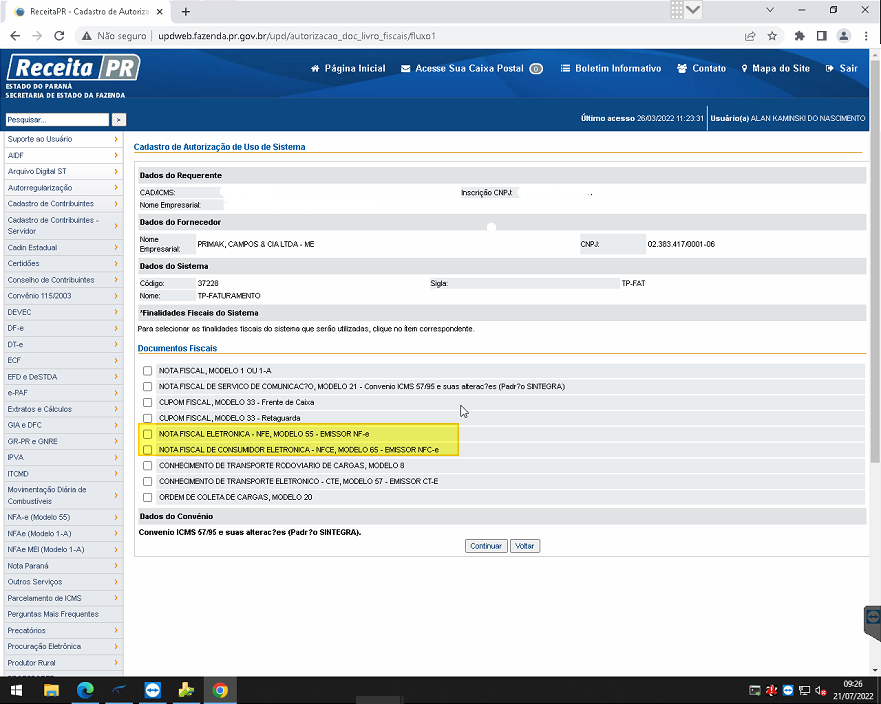Viewport: 881px width, 704px height.
Task: Open Chrome profile avatar icon
Action: pyautogui.click(x=843, y=36)
